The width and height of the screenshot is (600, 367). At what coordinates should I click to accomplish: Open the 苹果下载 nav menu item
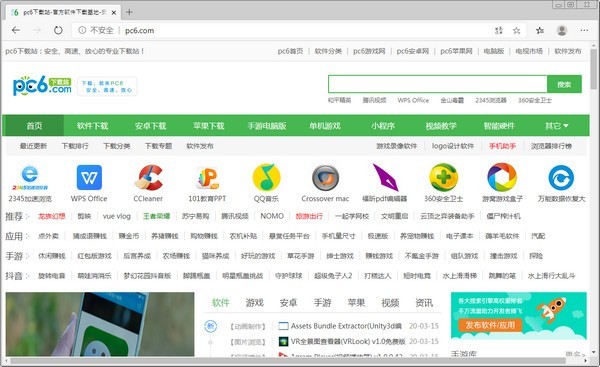click(209, 126)
